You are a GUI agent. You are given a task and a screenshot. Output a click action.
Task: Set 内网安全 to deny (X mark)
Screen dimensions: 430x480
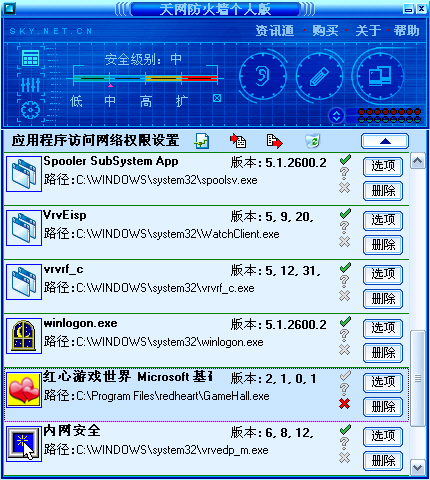click(x=344, y=458)
